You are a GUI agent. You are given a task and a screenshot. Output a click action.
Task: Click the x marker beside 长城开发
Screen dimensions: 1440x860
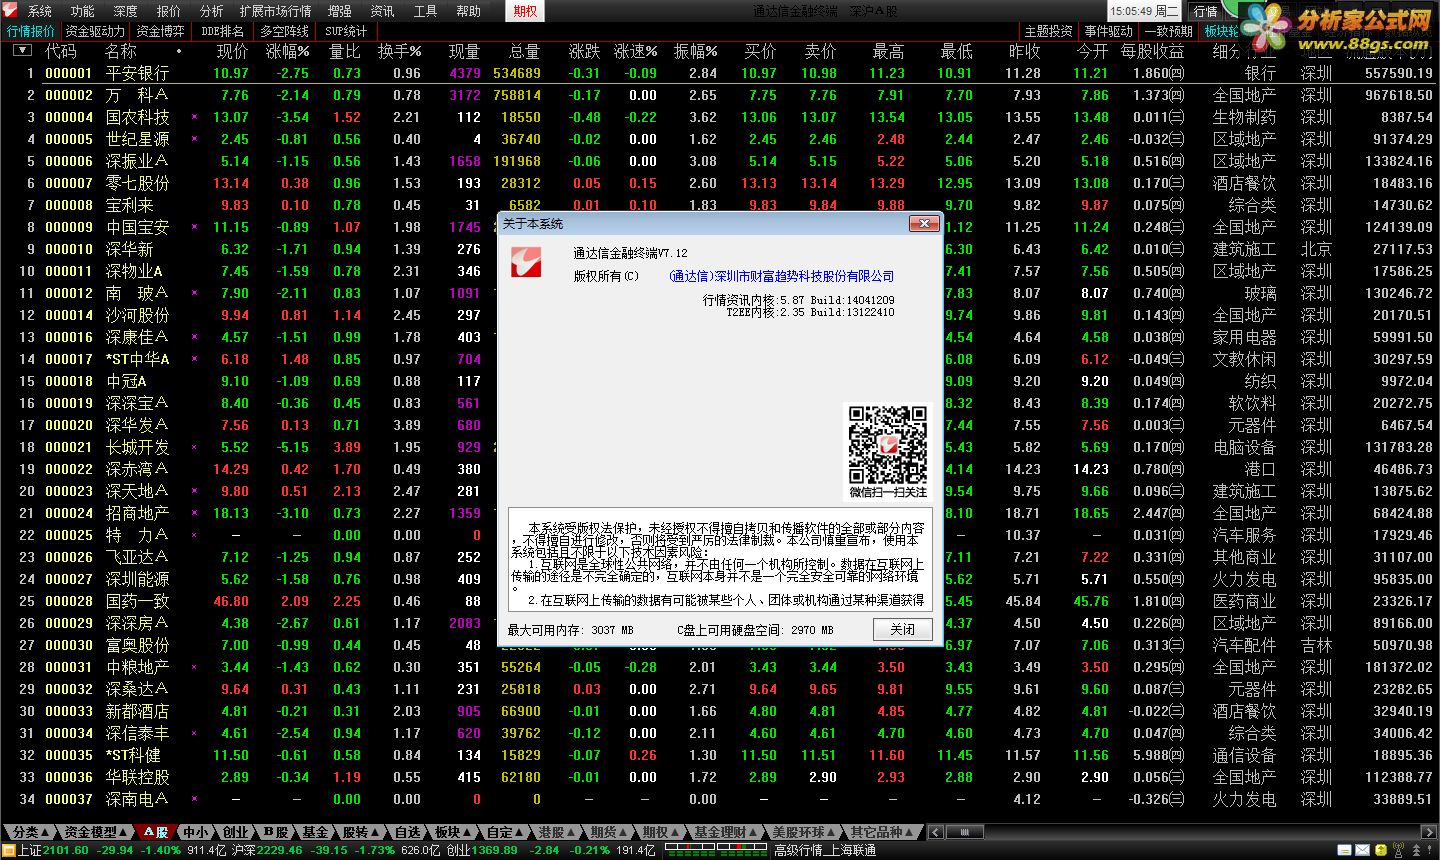(x=194, y=447)
